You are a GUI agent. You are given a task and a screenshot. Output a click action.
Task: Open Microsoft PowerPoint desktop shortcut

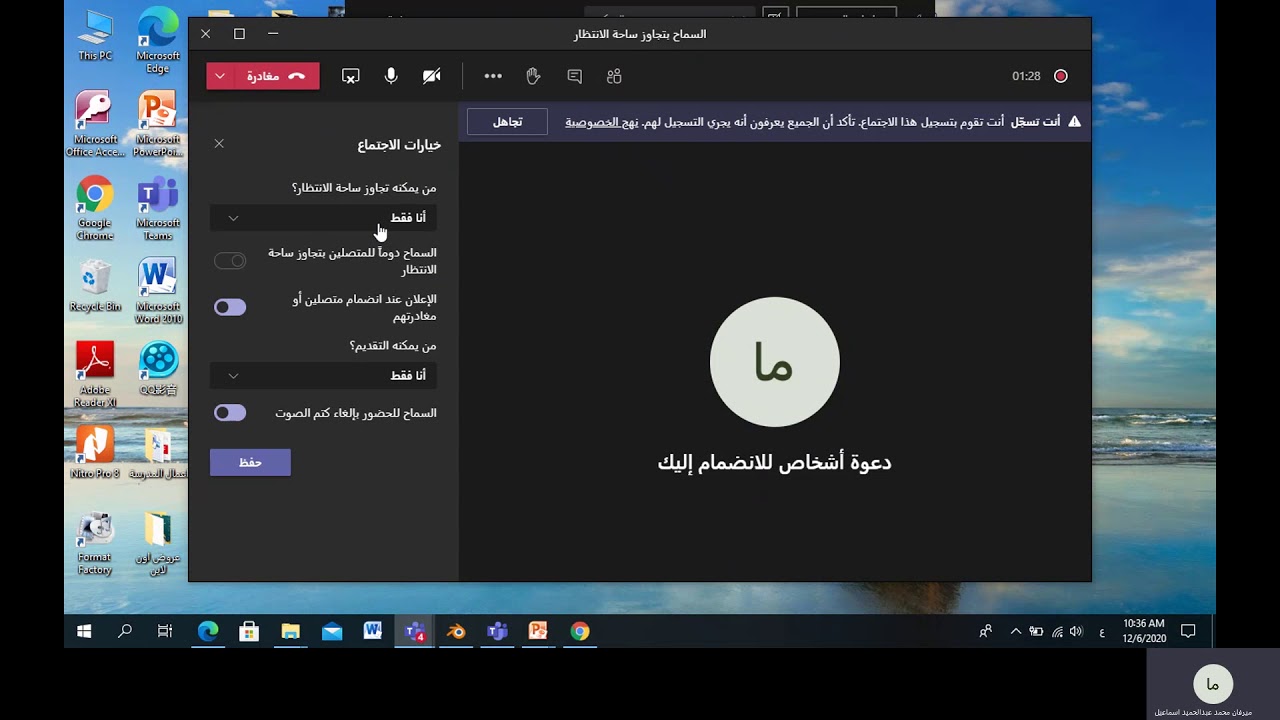tap(158, 124)
